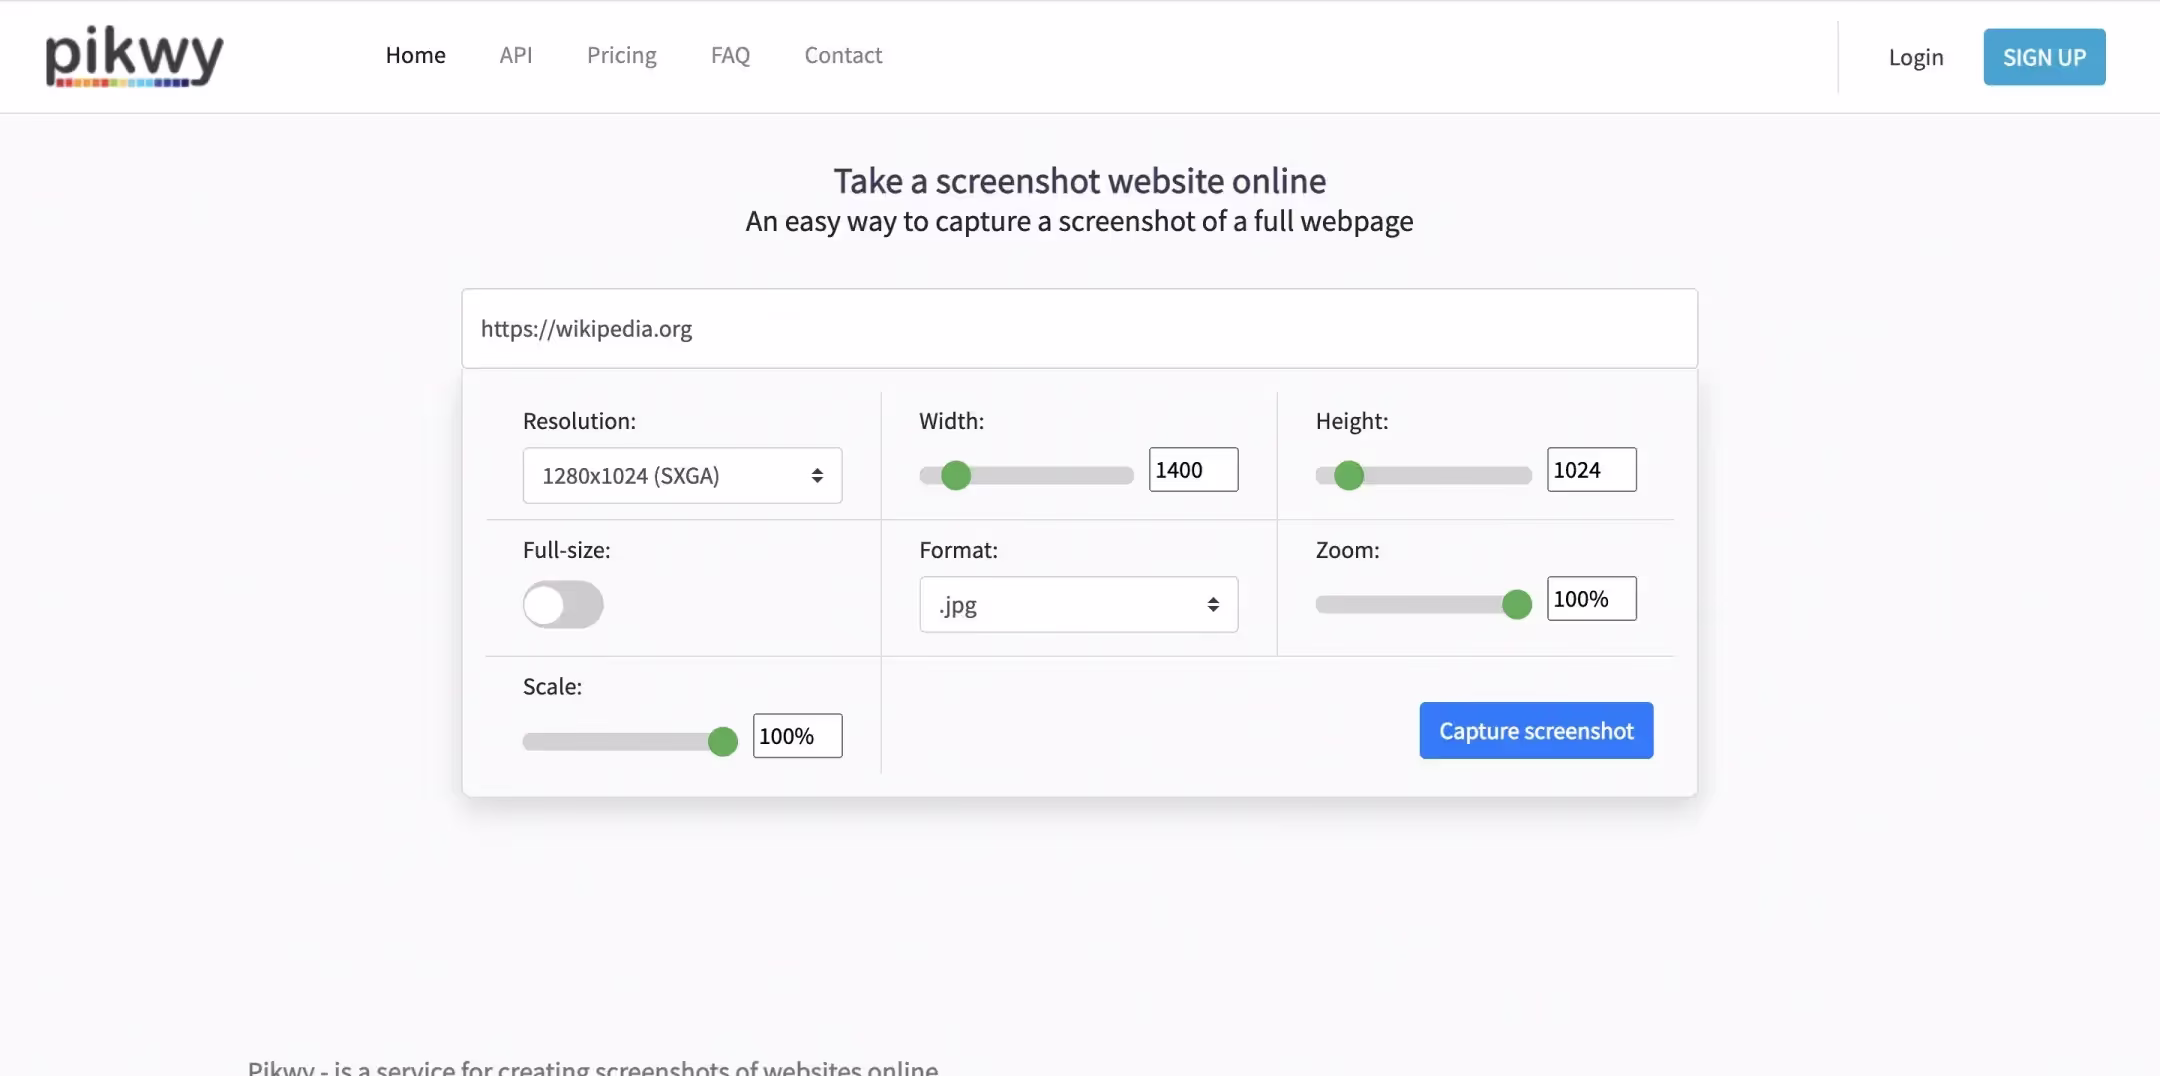Screen dimensions: 2160x1076
Task: Navigate to the FAQ page
Action: (730, 55)
